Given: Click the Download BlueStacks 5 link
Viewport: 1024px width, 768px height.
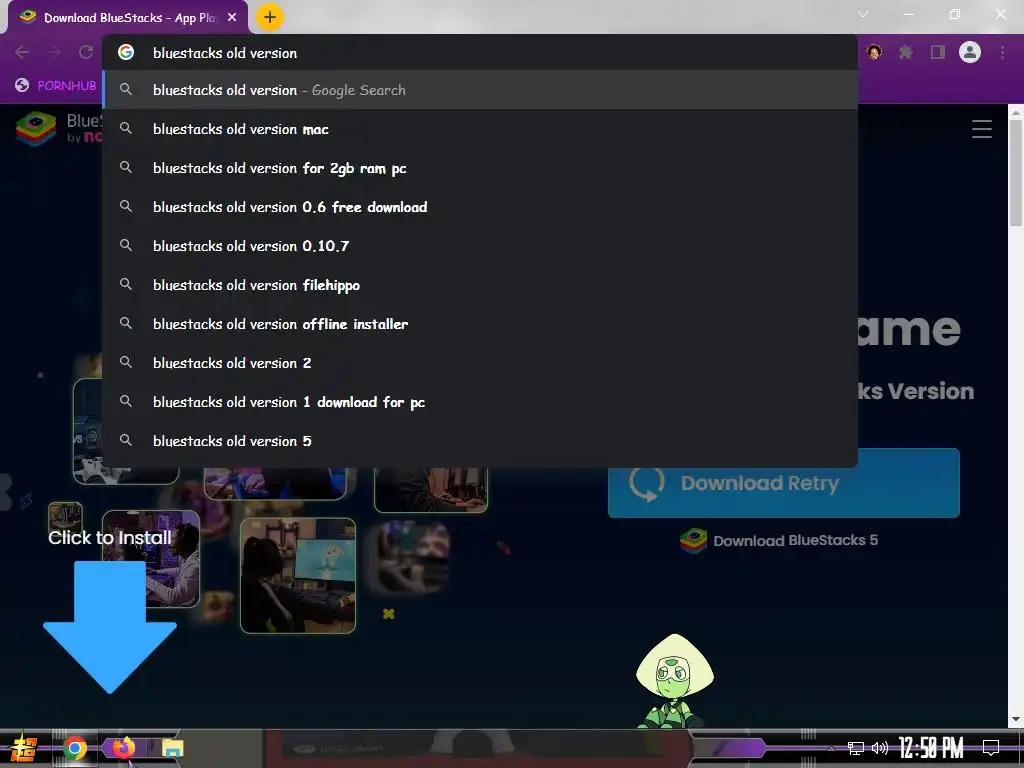Looking at the screenshot, I should [795, 541].
